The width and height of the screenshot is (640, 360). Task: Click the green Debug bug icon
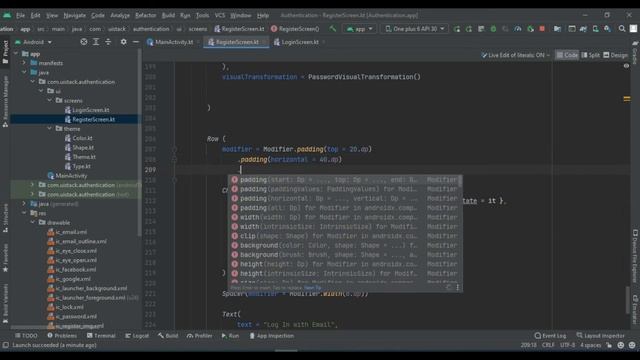point(493,29)
